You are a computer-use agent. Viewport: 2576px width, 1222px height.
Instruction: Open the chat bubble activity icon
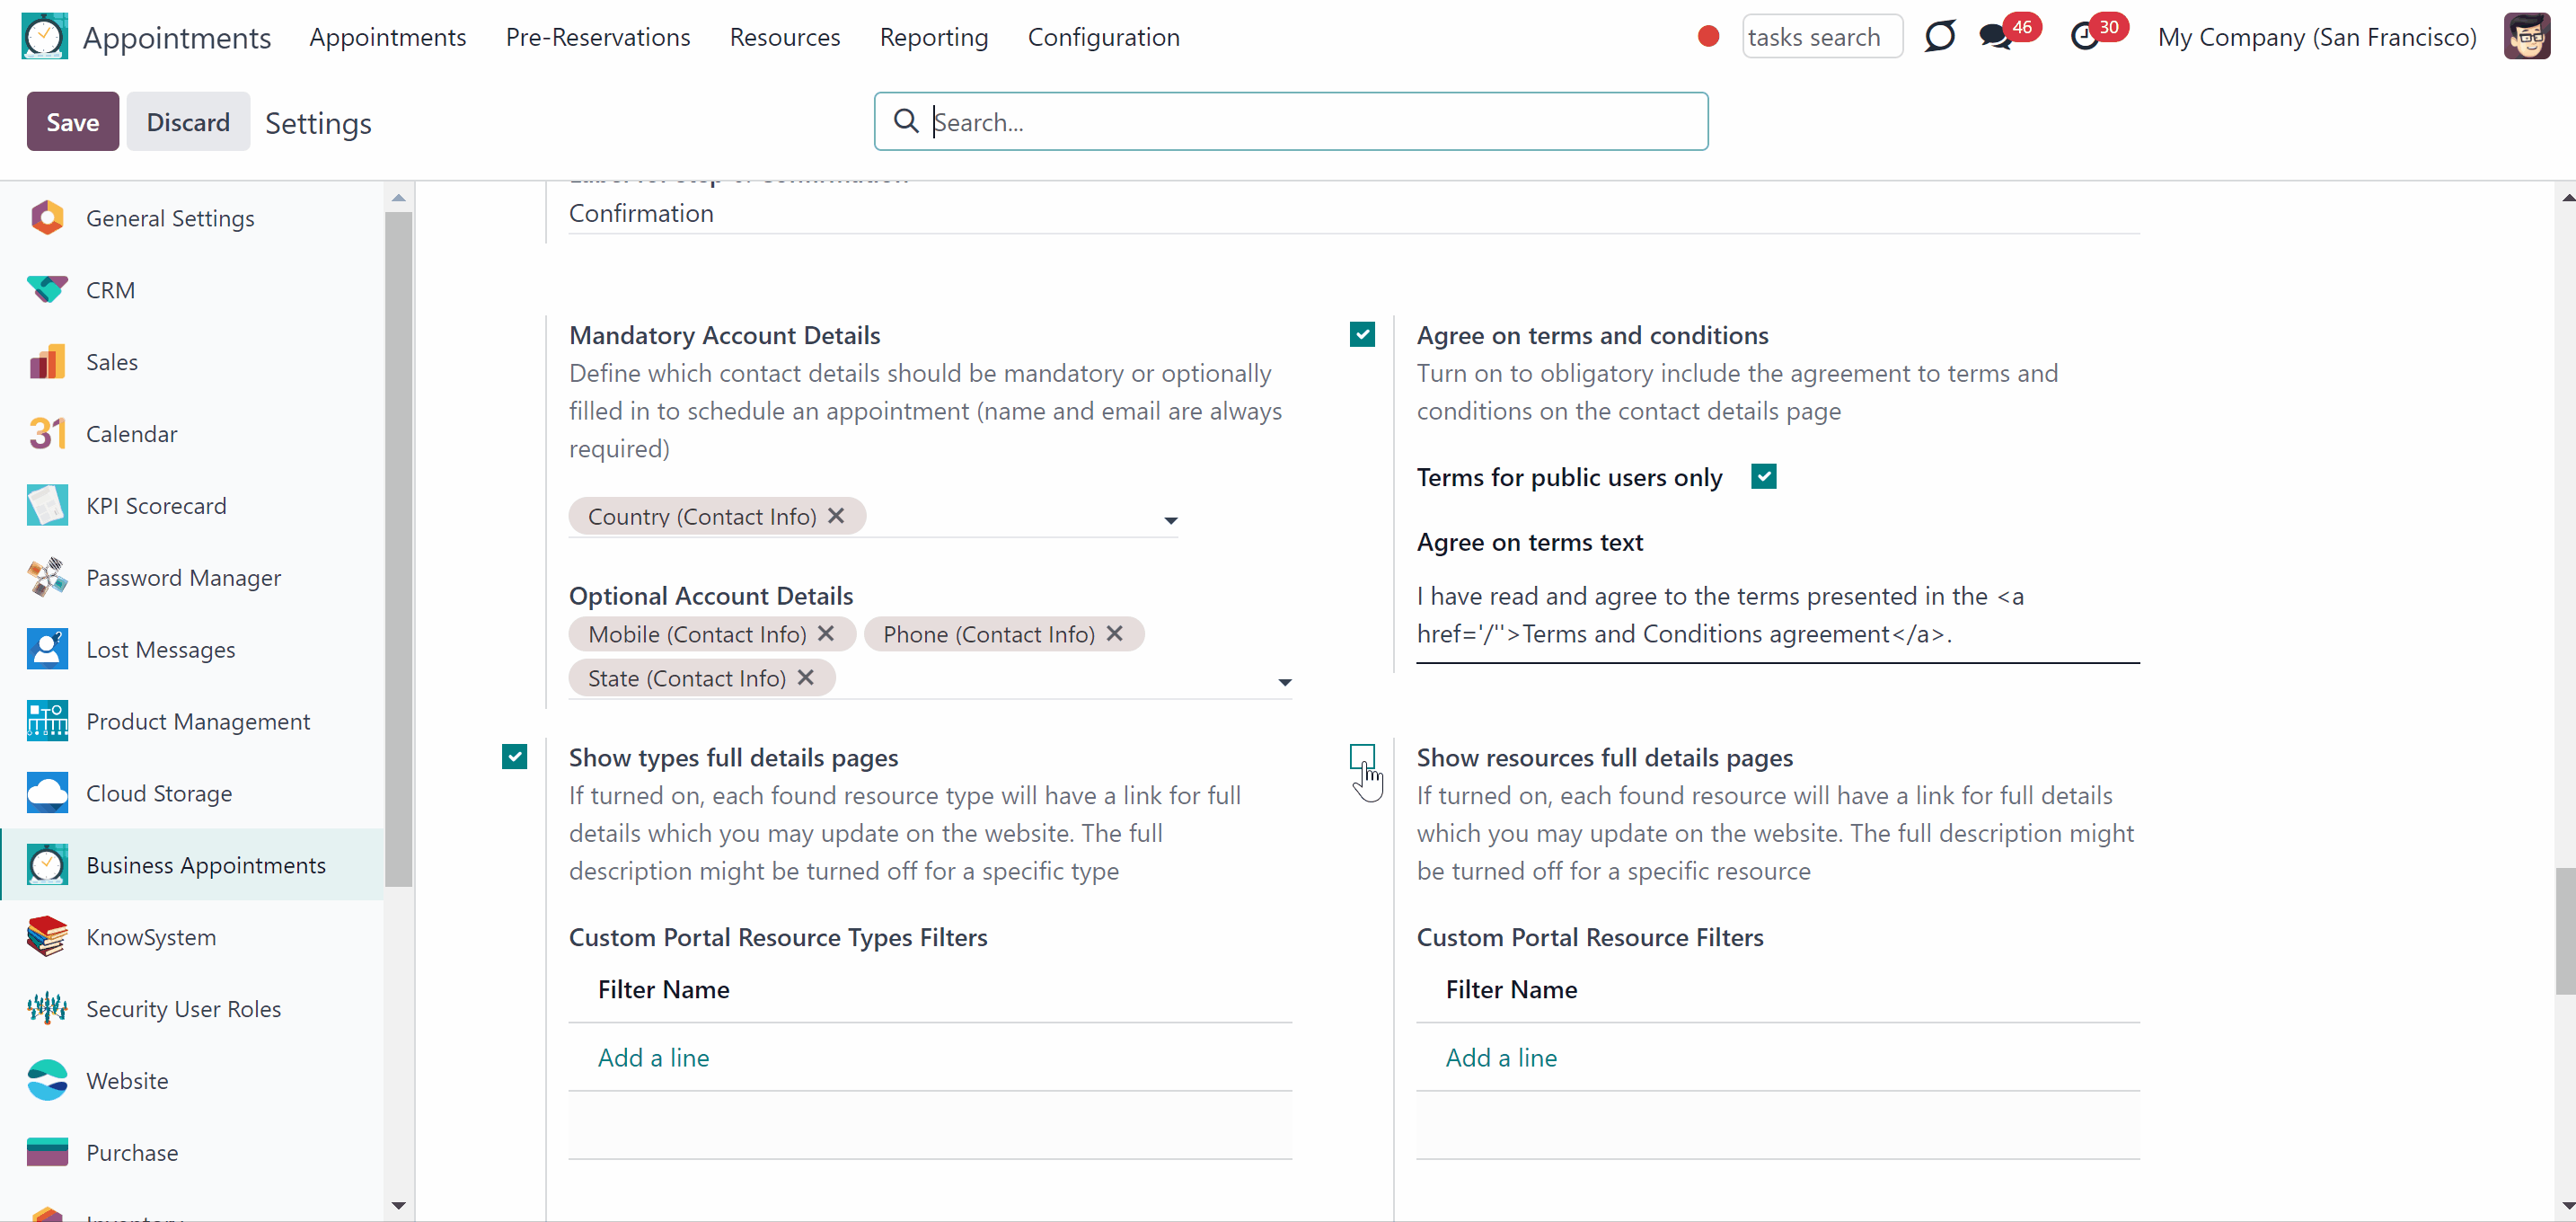point(1939,37)
